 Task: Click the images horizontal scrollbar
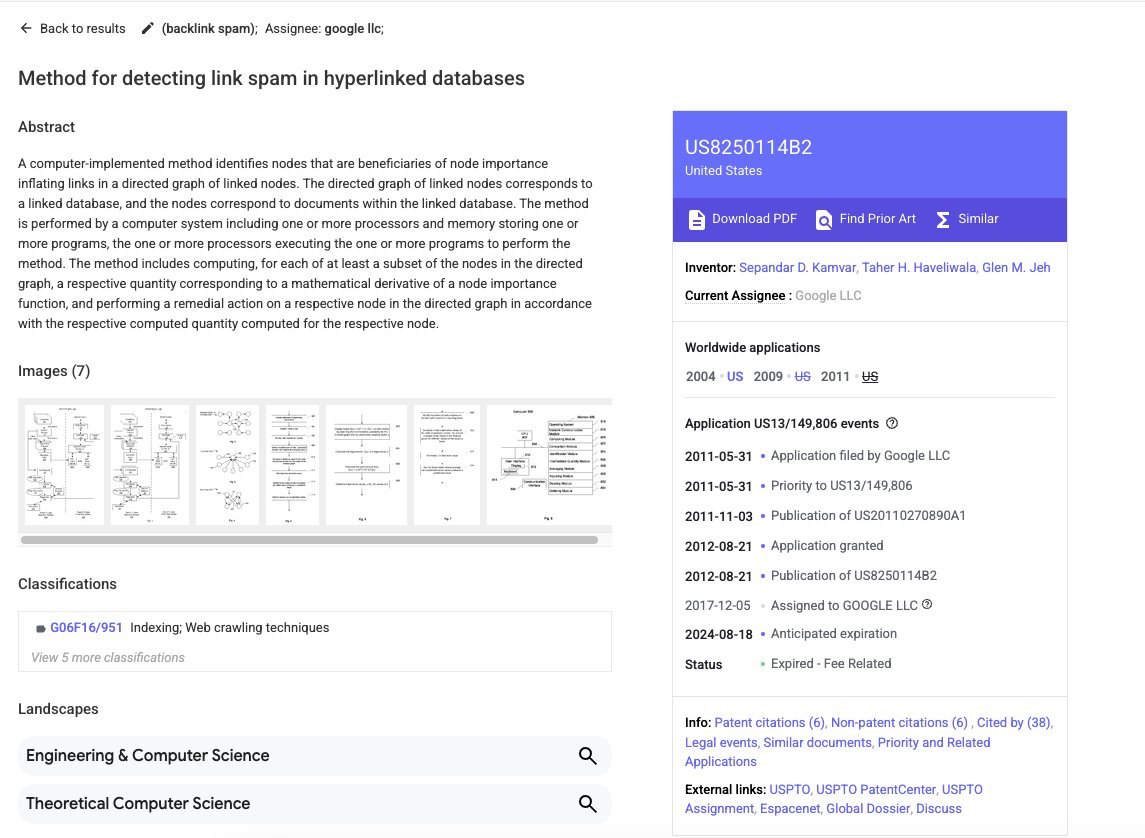[310, 540]
